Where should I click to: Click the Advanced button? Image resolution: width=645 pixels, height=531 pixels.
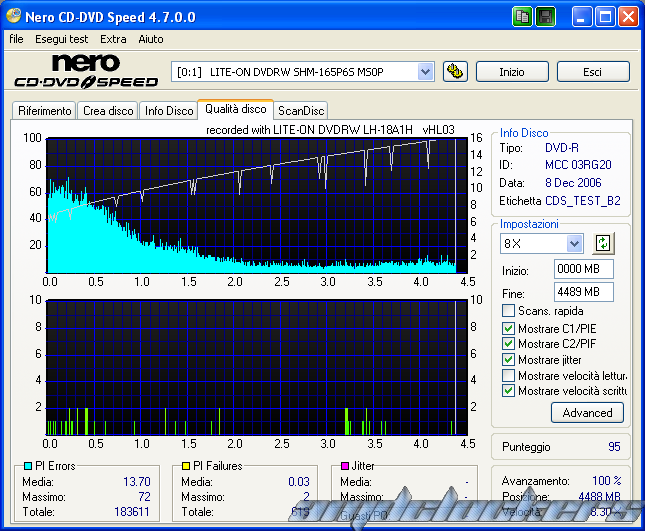click(x=587, y=412)
